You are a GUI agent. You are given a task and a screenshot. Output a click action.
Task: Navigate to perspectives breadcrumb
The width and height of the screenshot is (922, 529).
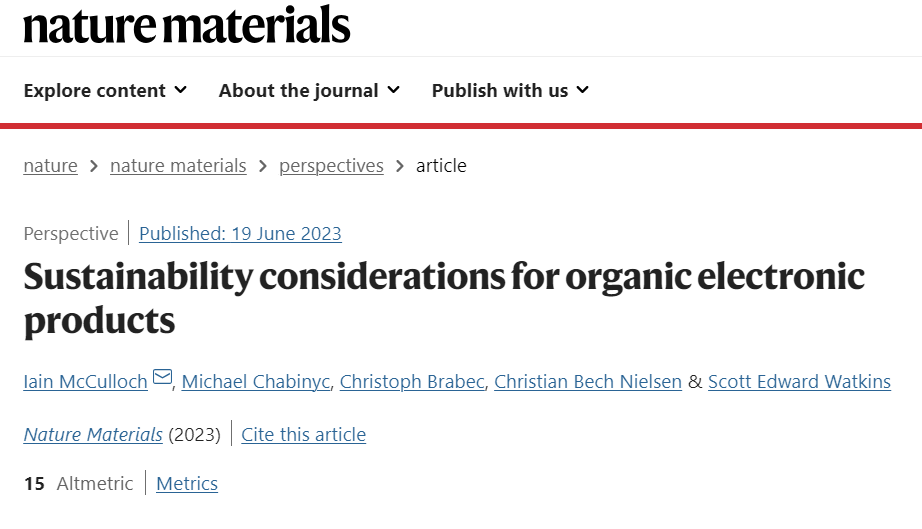click(x=331, y=166)
